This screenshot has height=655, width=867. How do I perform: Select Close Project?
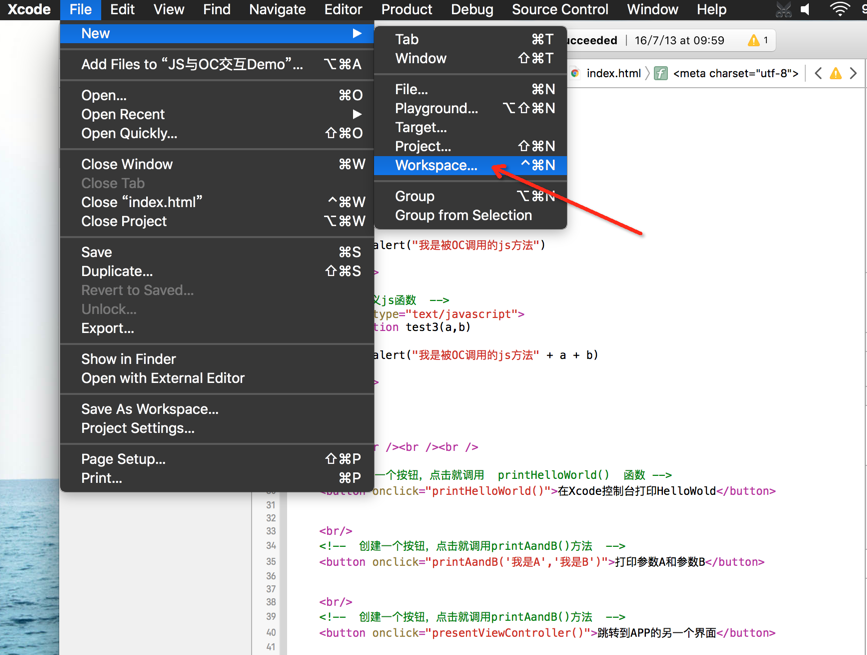coord(217,221)
